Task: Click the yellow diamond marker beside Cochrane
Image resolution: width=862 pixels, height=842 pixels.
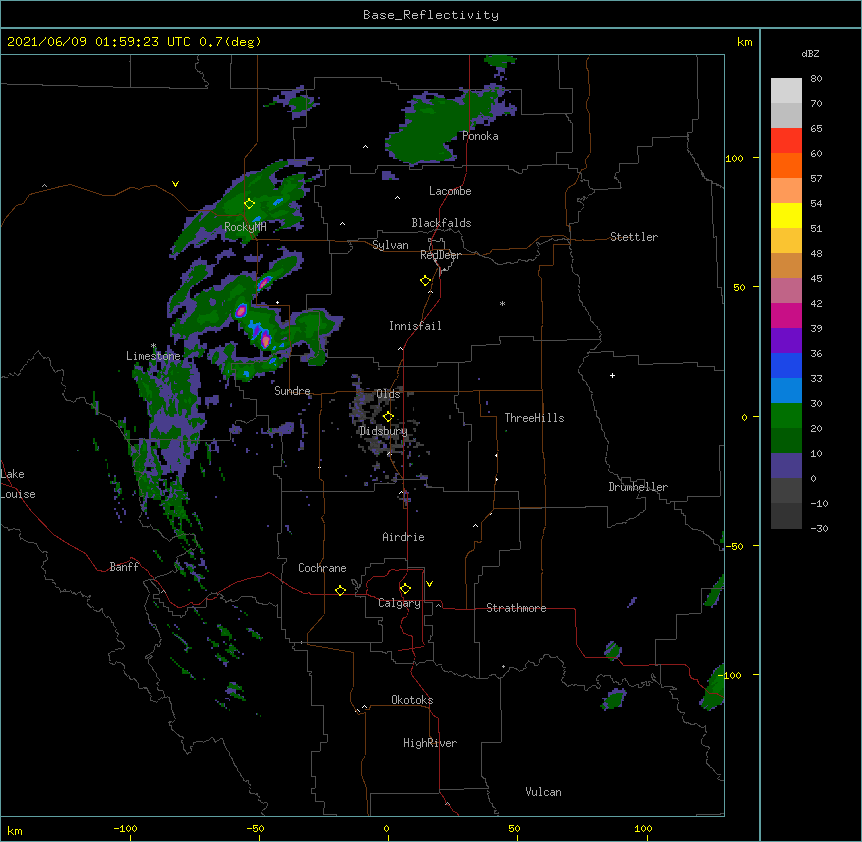Action: (340, 590)
